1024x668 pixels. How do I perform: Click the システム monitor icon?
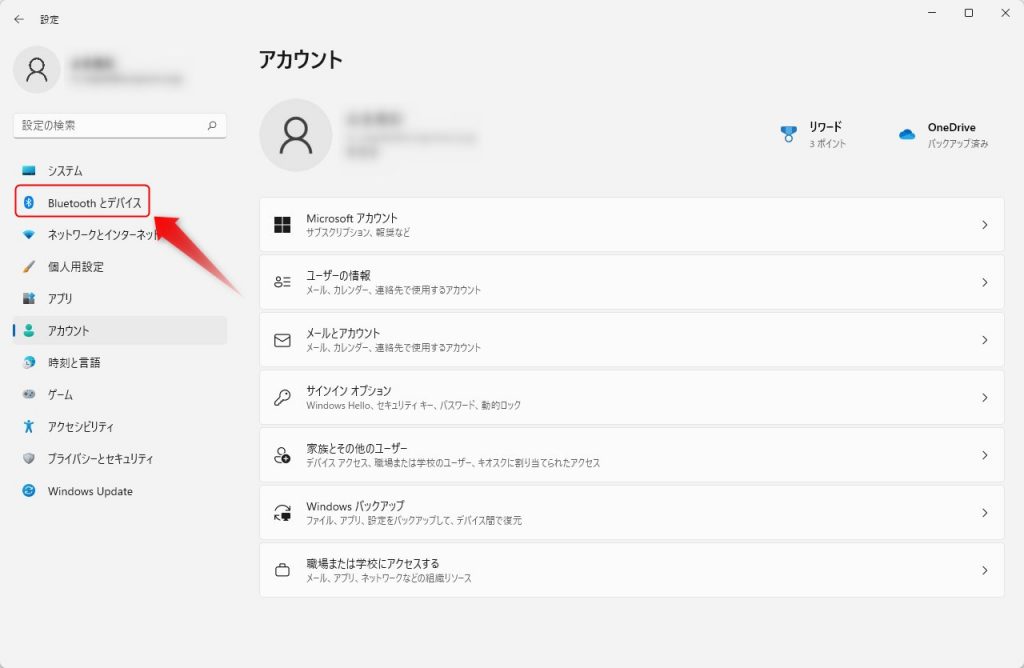29,170
